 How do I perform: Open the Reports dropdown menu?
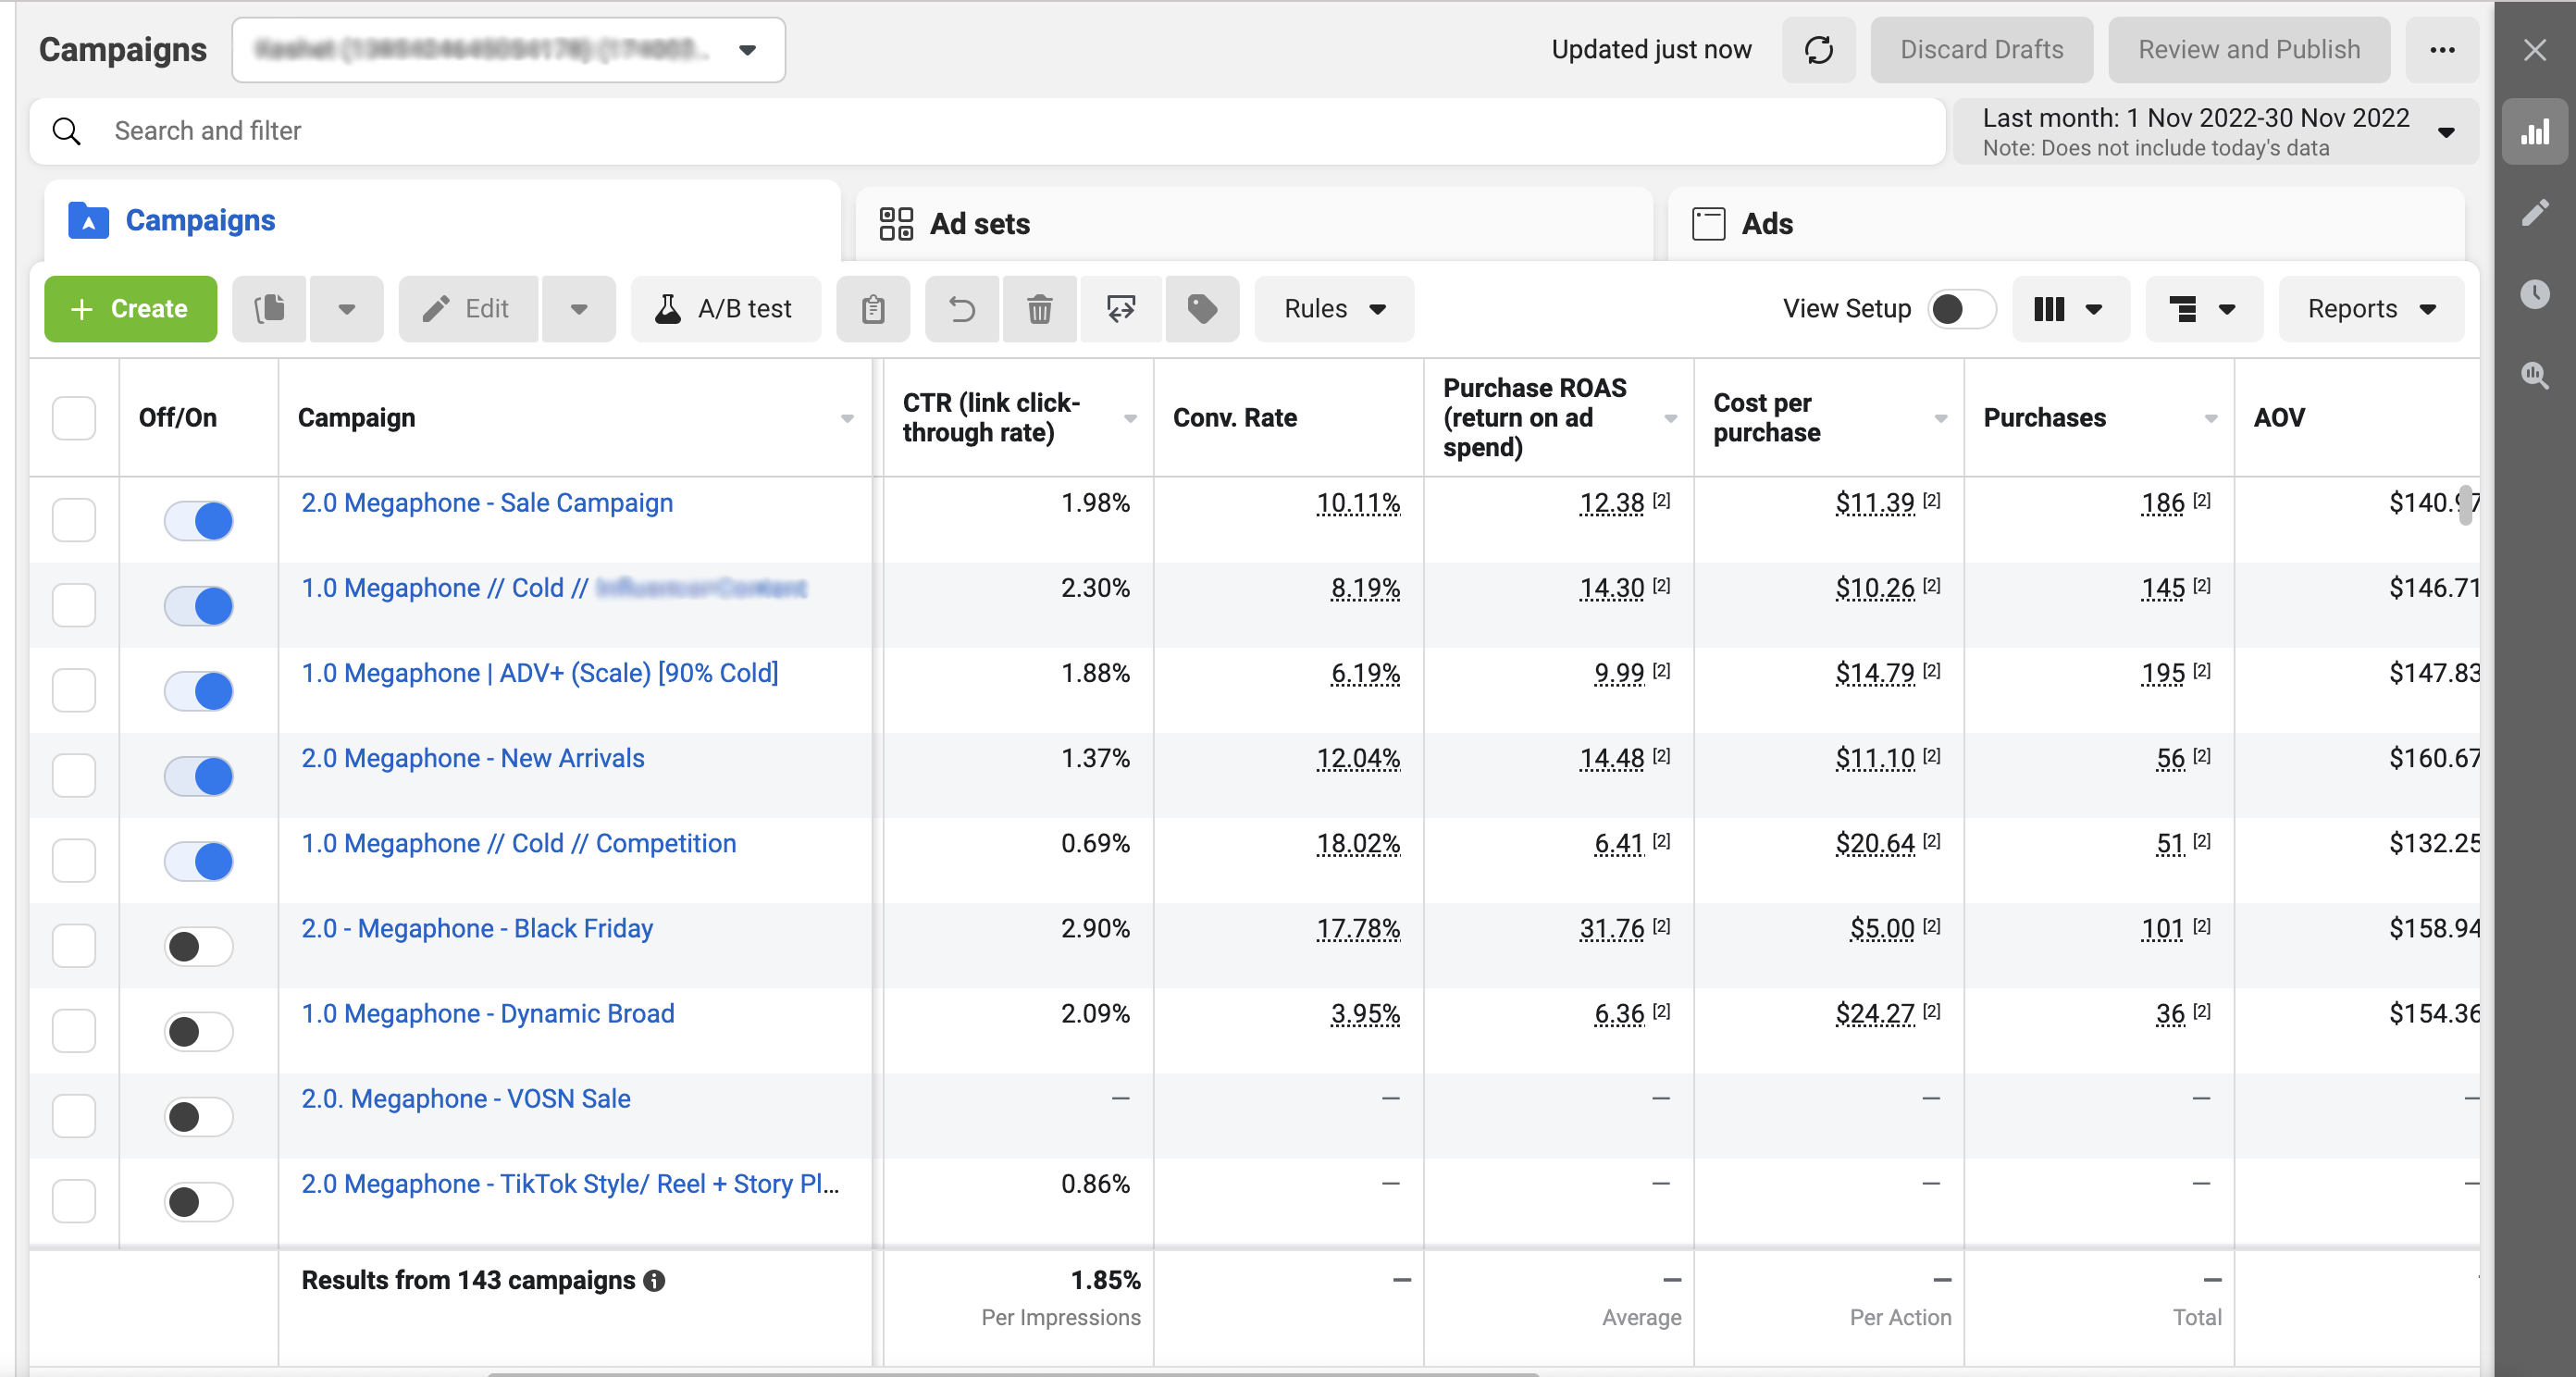pos(2370,309)
